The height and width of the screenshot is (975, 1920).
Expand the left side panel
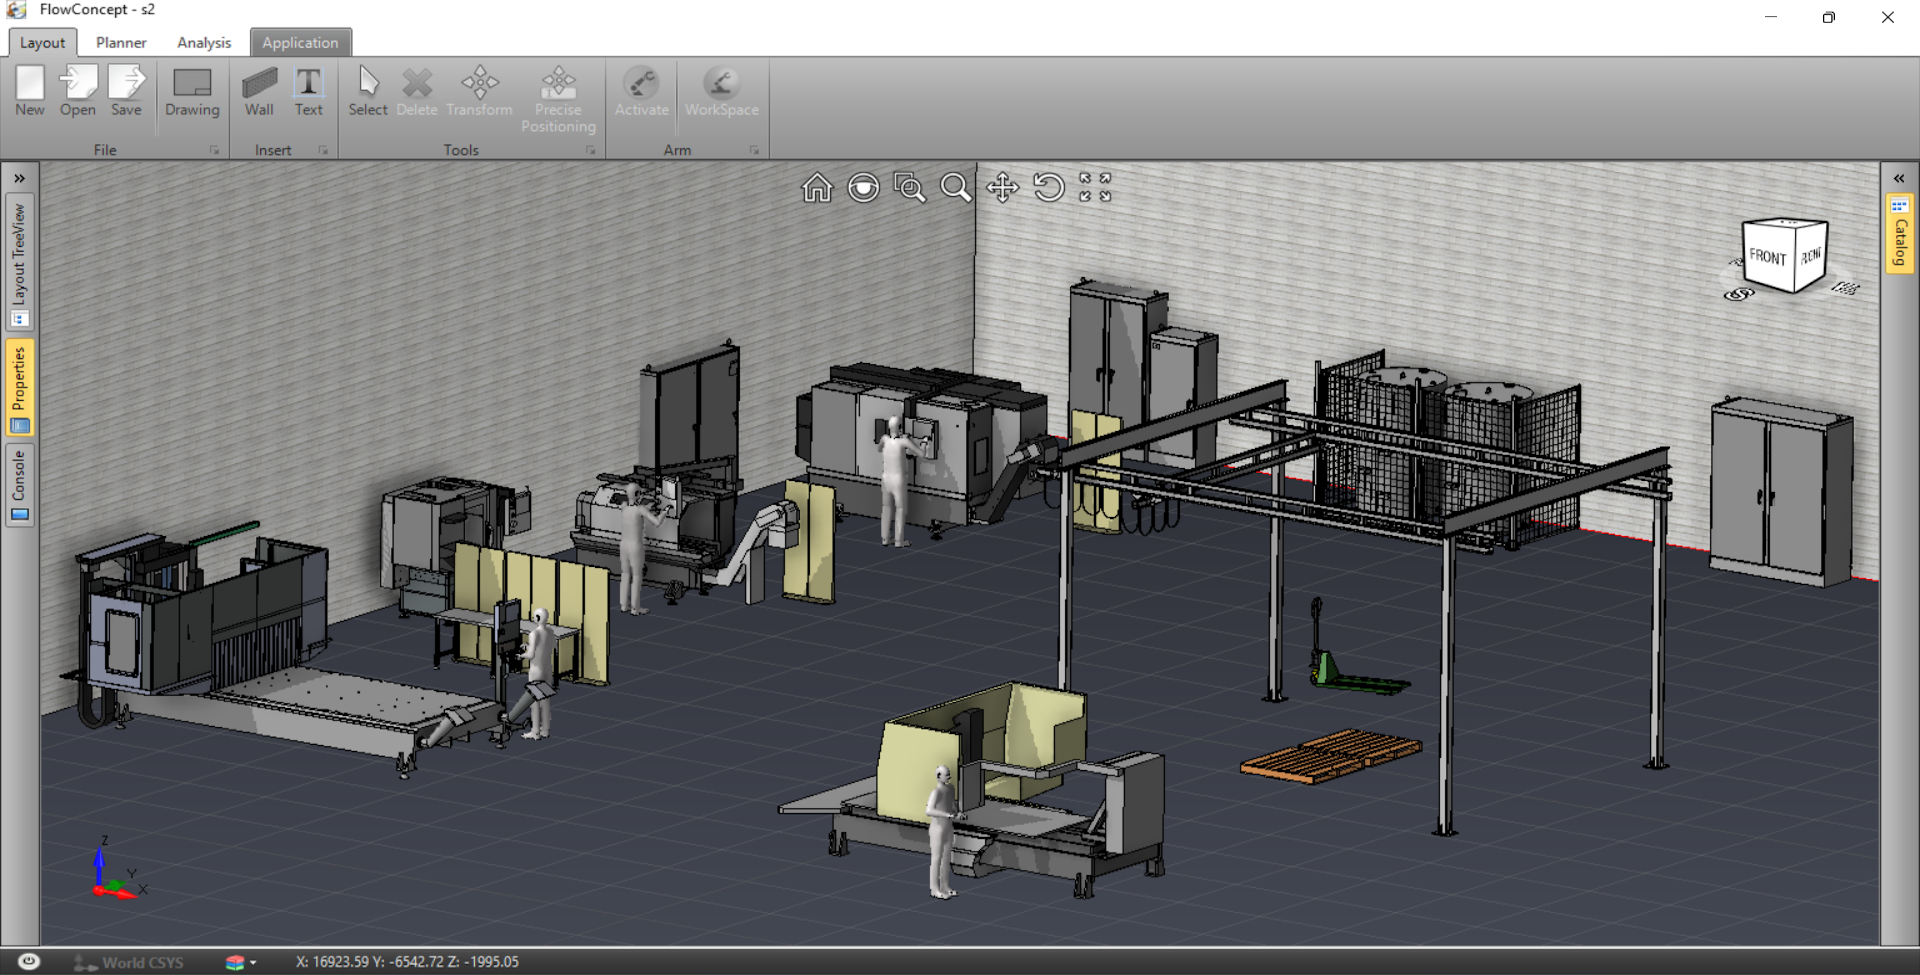point(19,178)
